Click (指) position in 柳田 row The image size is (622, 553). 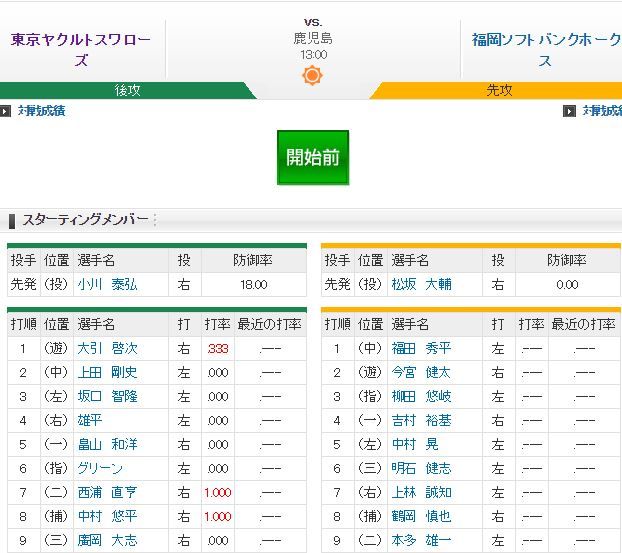[370, 396]
